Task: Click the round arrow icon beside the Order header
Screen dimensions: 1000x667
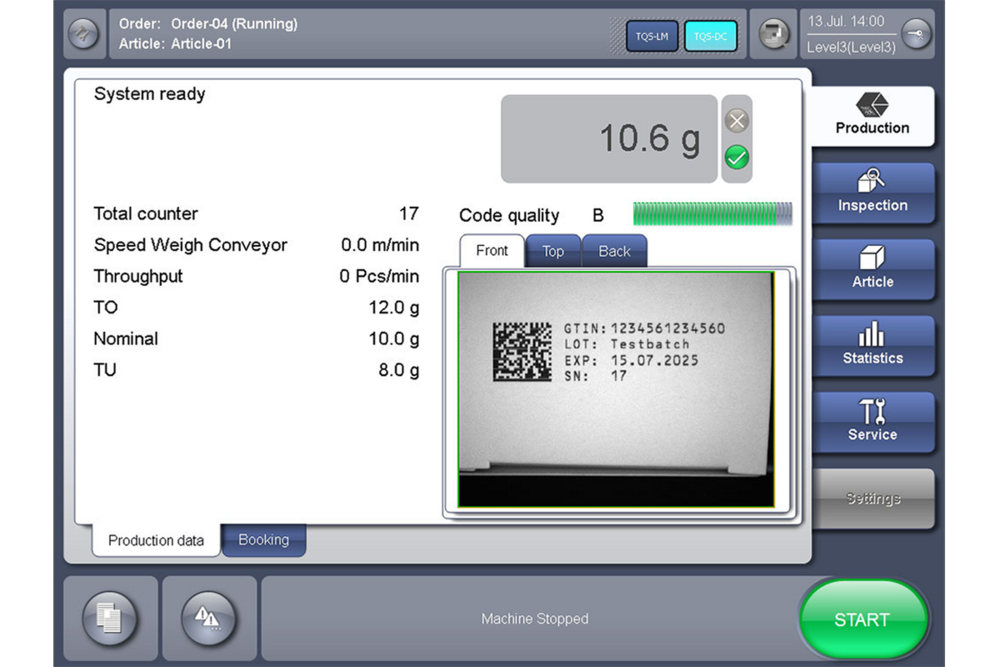Action: coord(84,34)
